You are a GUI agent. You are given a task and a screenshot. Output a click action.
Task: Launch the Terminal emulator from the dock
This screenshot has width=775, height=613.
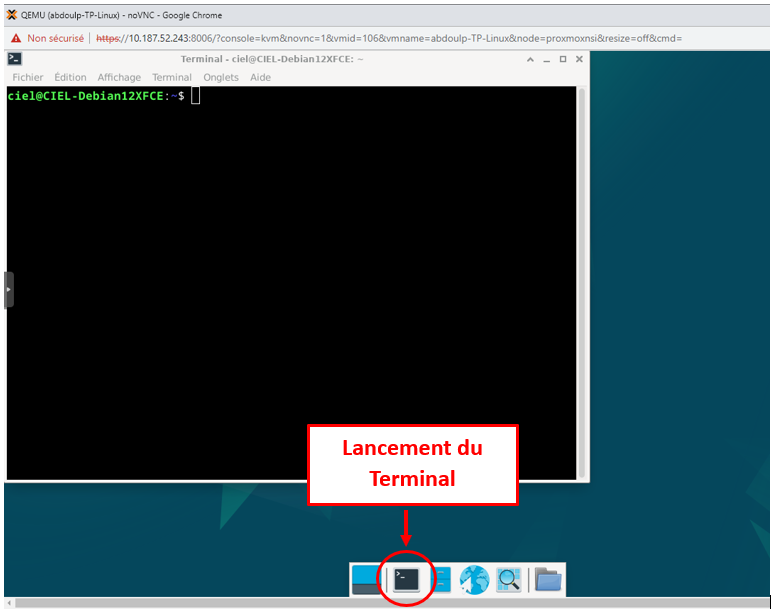pos(406,579)
